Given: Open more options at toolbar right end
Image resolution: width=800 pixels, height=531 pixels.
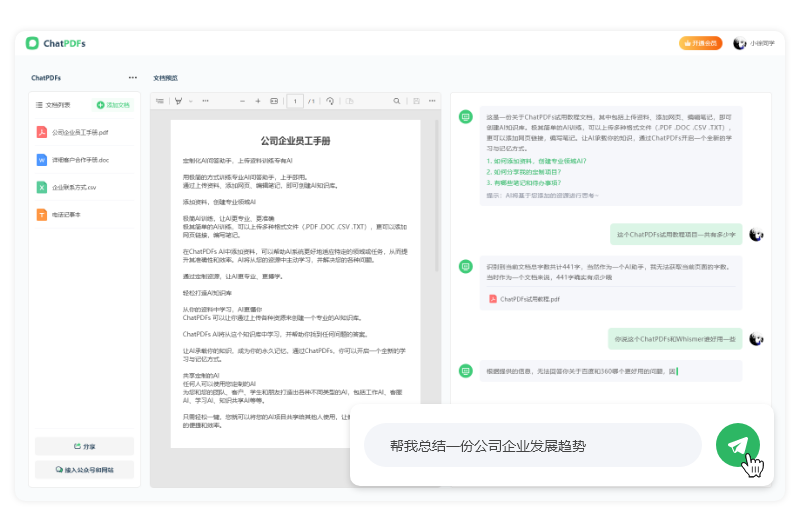Looking at the screenshot, I should pos(432,101).
